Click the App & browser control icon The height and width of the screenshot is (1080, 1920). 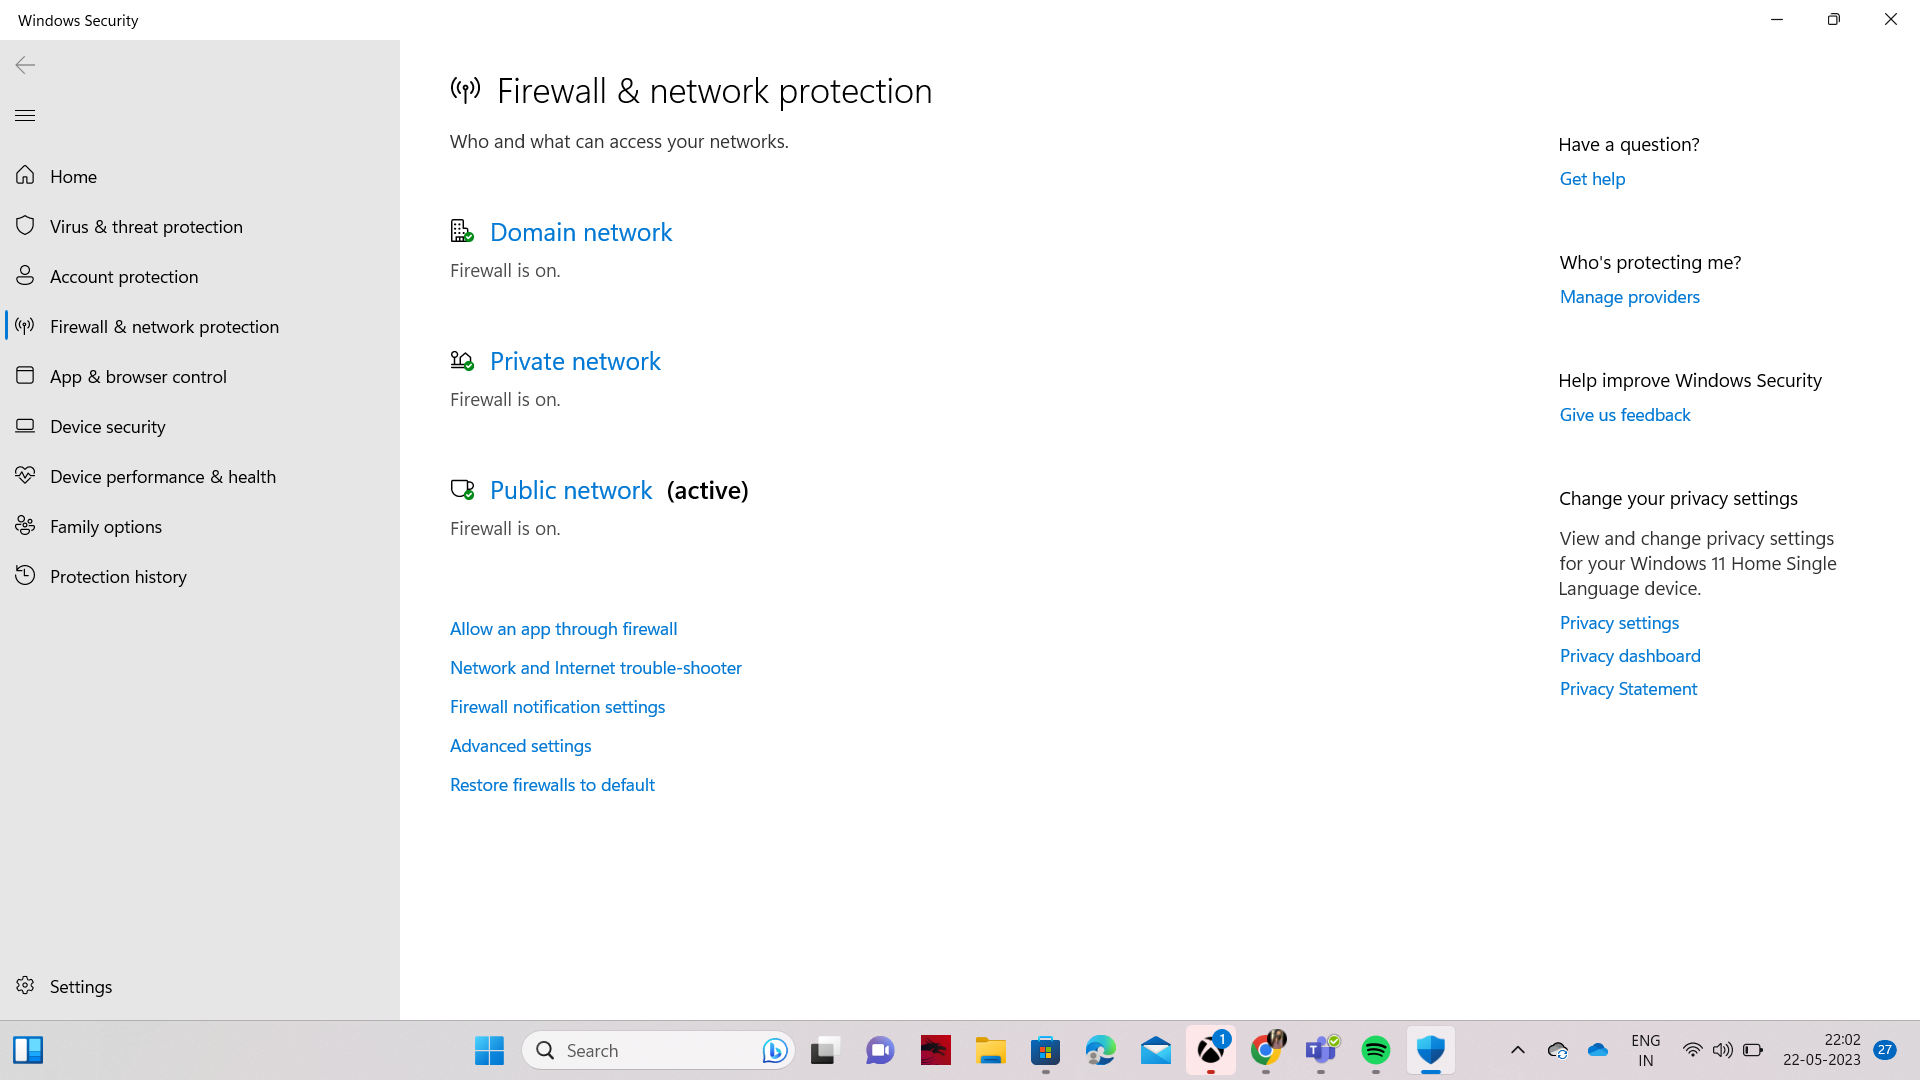point(25,376)
